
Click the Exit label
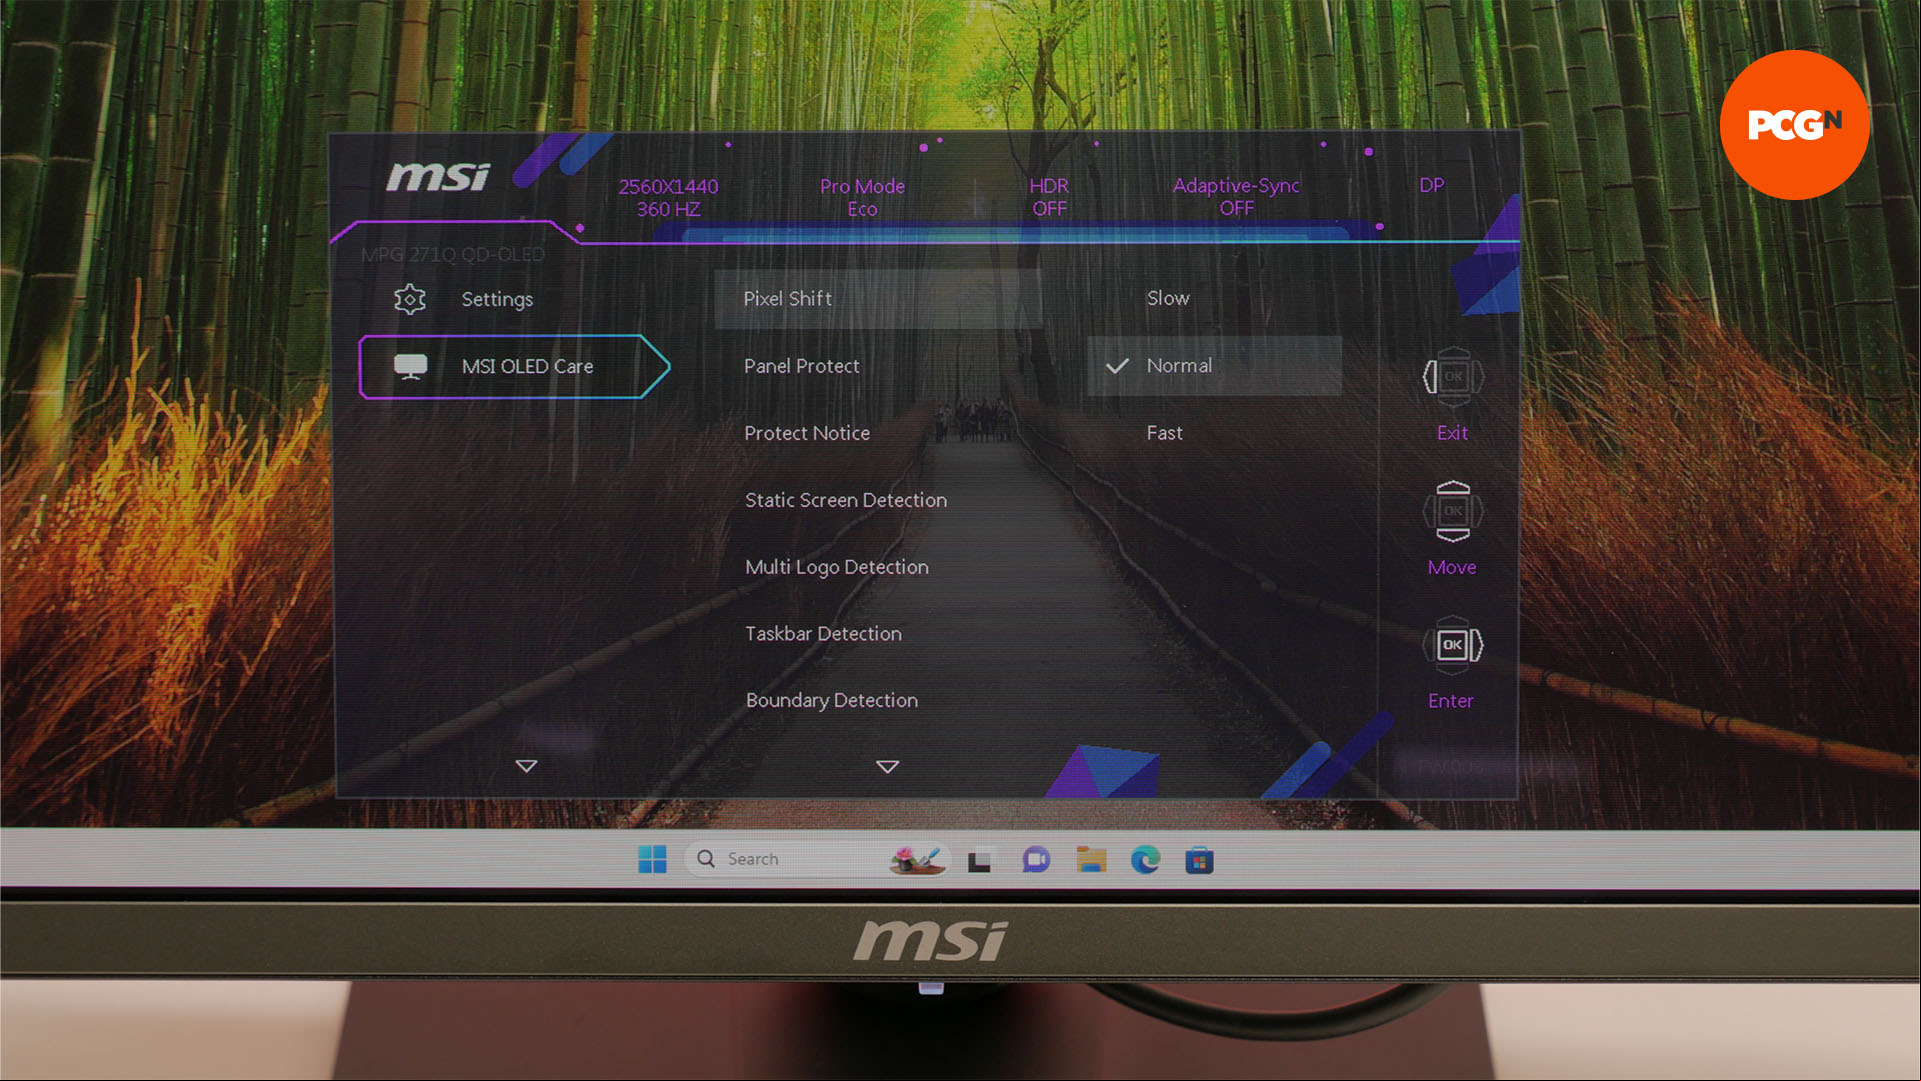[x=1452, y=433]
